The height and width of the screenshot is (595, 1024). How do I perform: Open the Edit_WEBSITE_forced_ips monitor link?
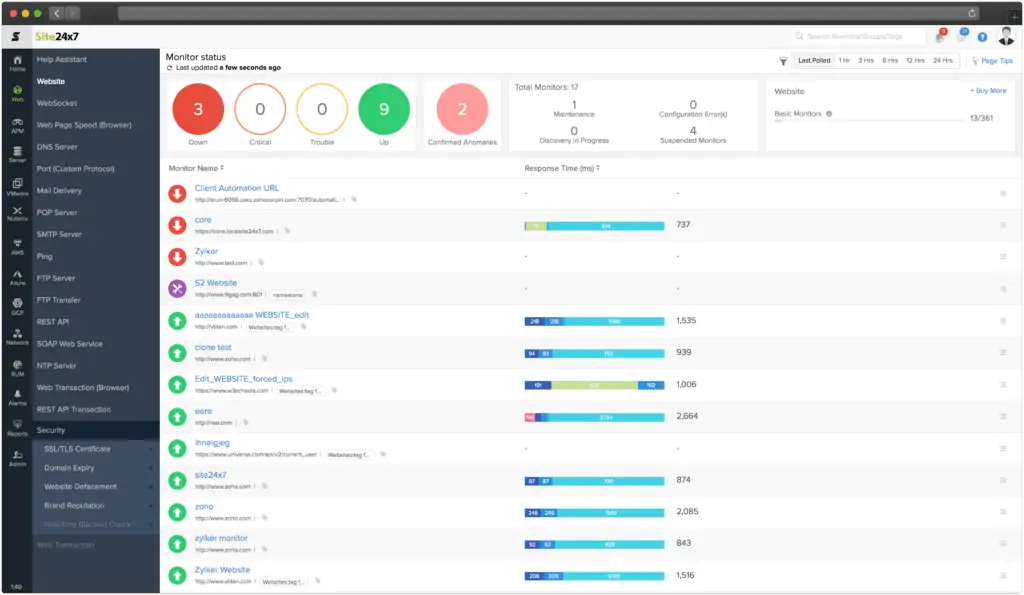point(244,379)
